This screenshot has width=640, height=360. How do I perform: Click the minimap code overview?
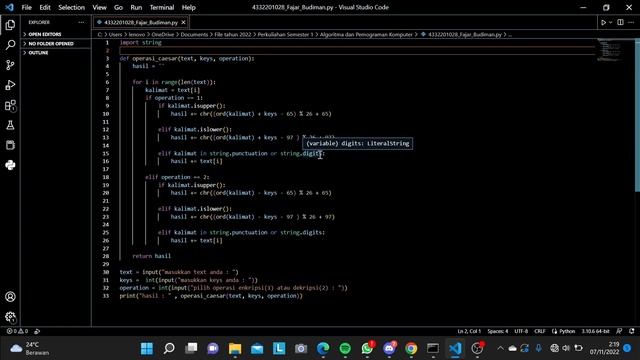[x=610, y=50]
